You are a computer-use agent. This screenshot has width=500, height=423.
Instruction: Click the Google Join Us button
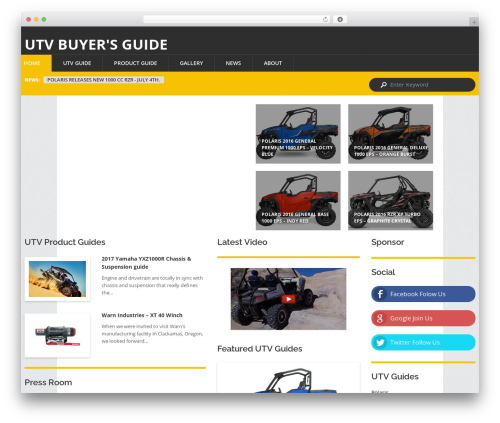(x=423, y=318)
